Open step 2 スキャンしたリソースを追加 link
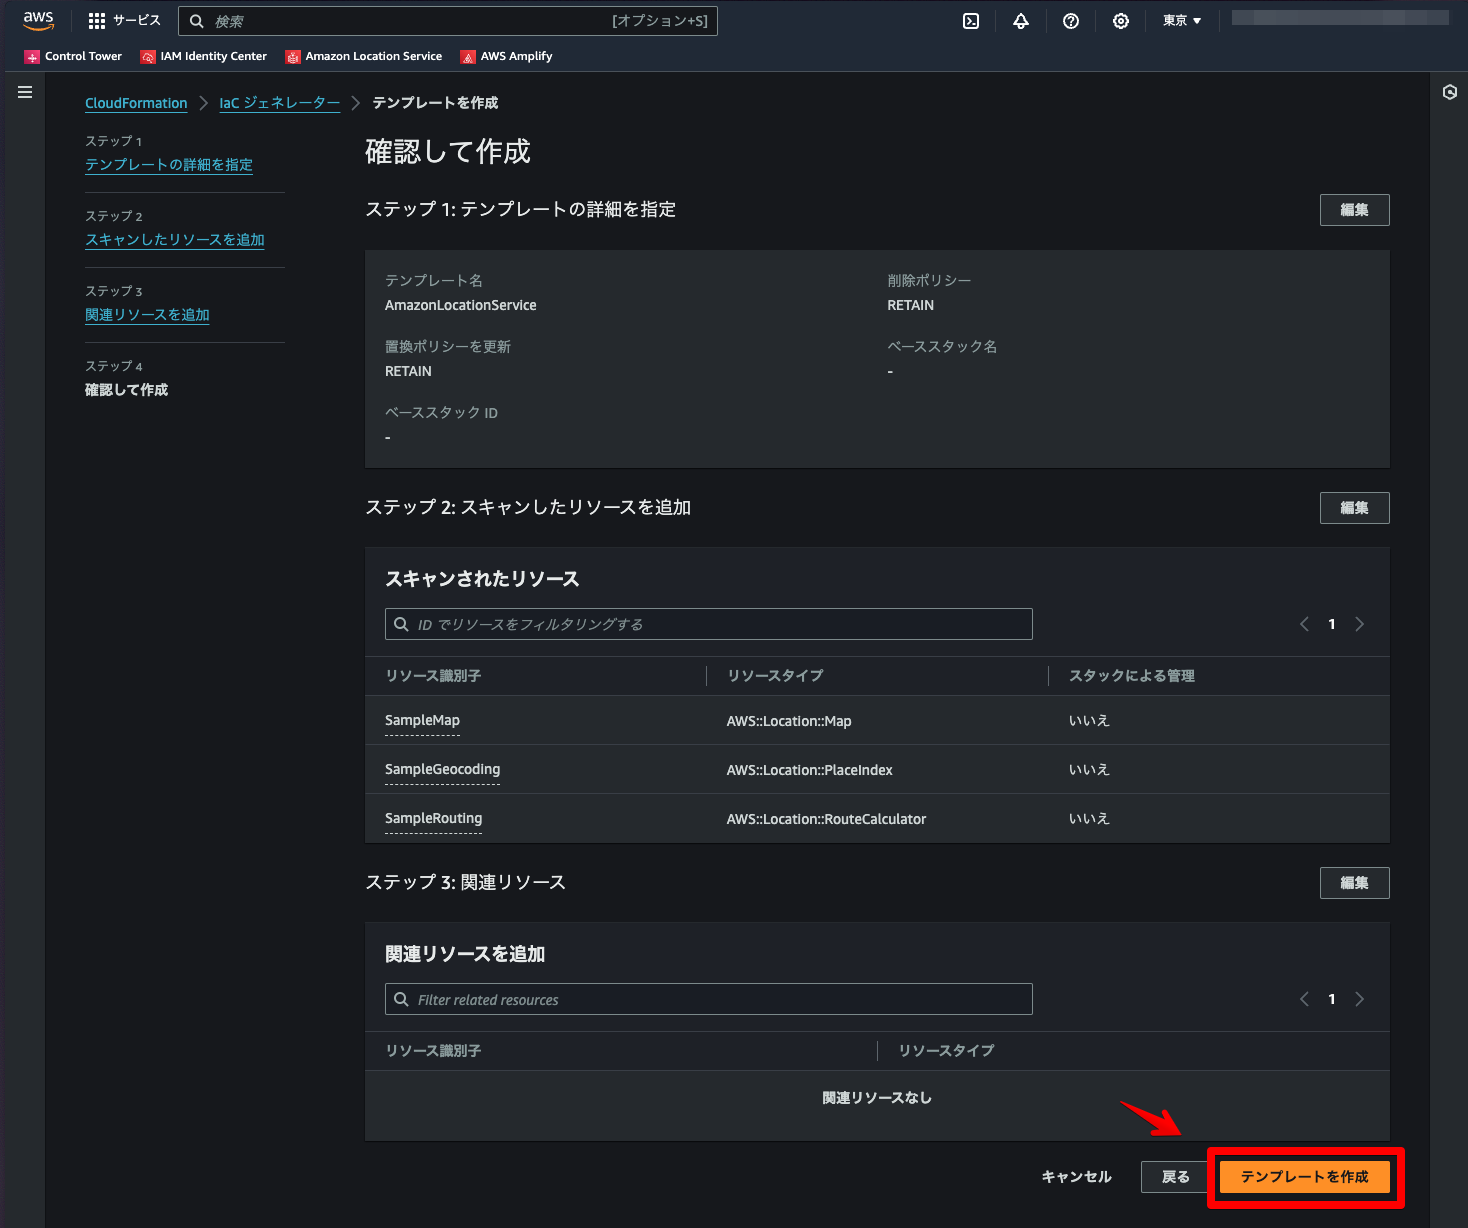 point(175,239)
